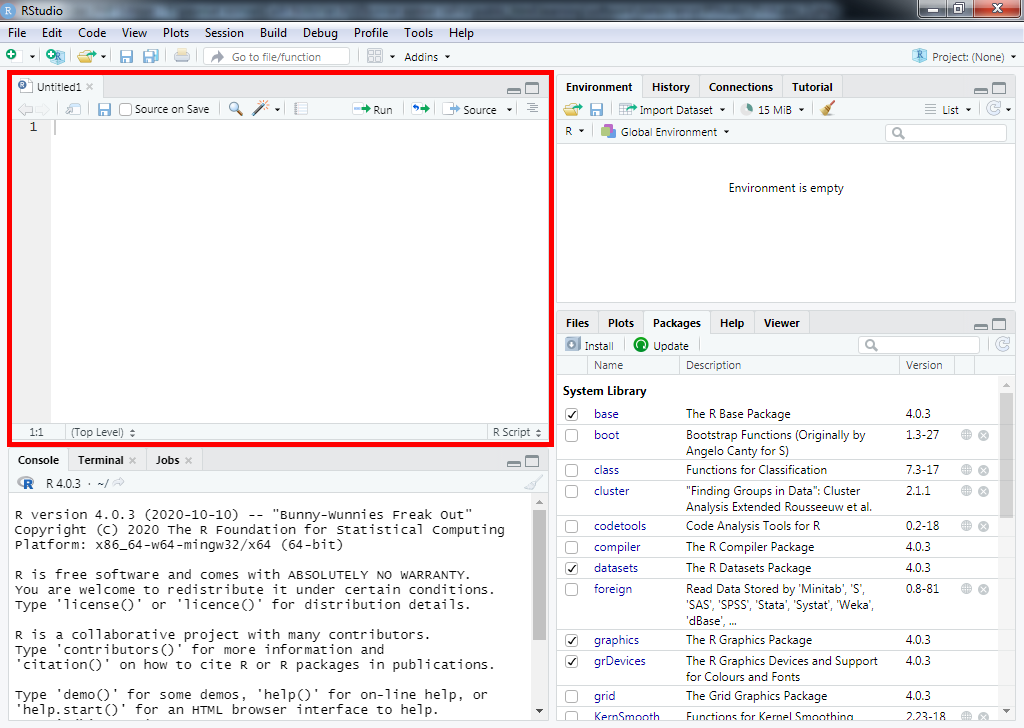Click the Go to file/function field
This screenshot has width=1024, height=728.
[x=276, y=57]
